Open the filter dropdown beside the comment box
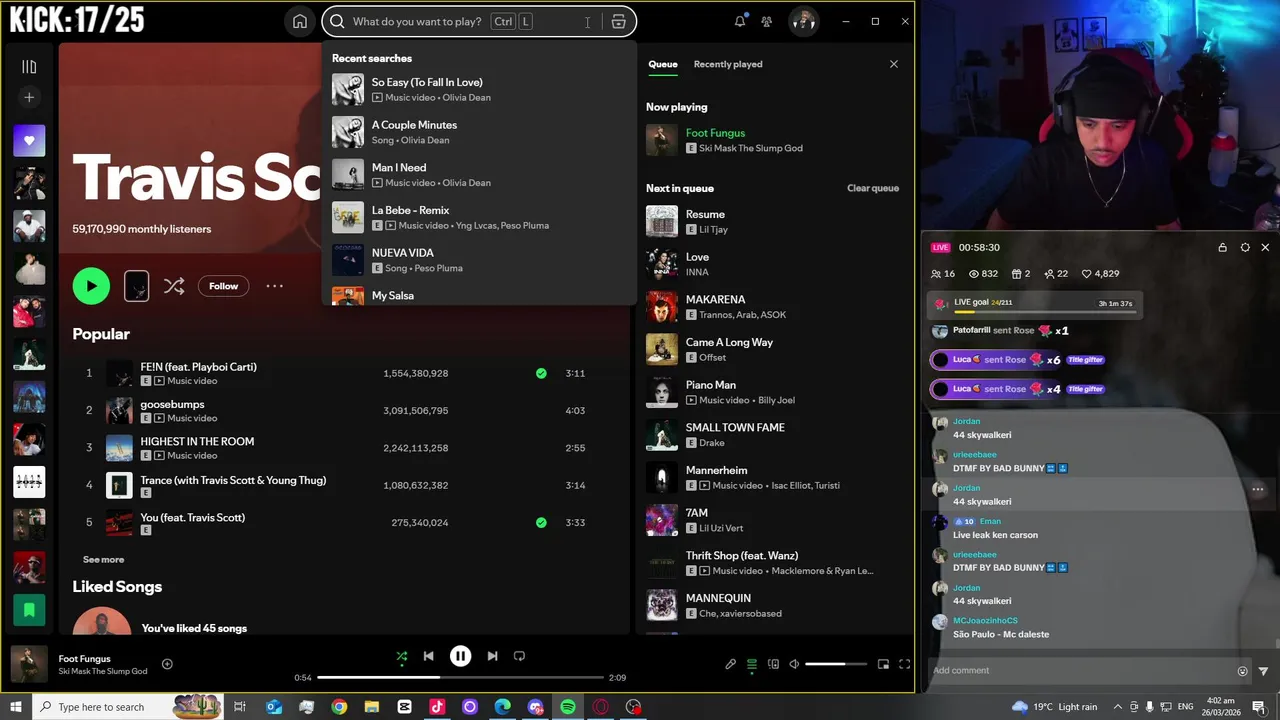Screen dimensions: 1280x720 coord(1263,671)
